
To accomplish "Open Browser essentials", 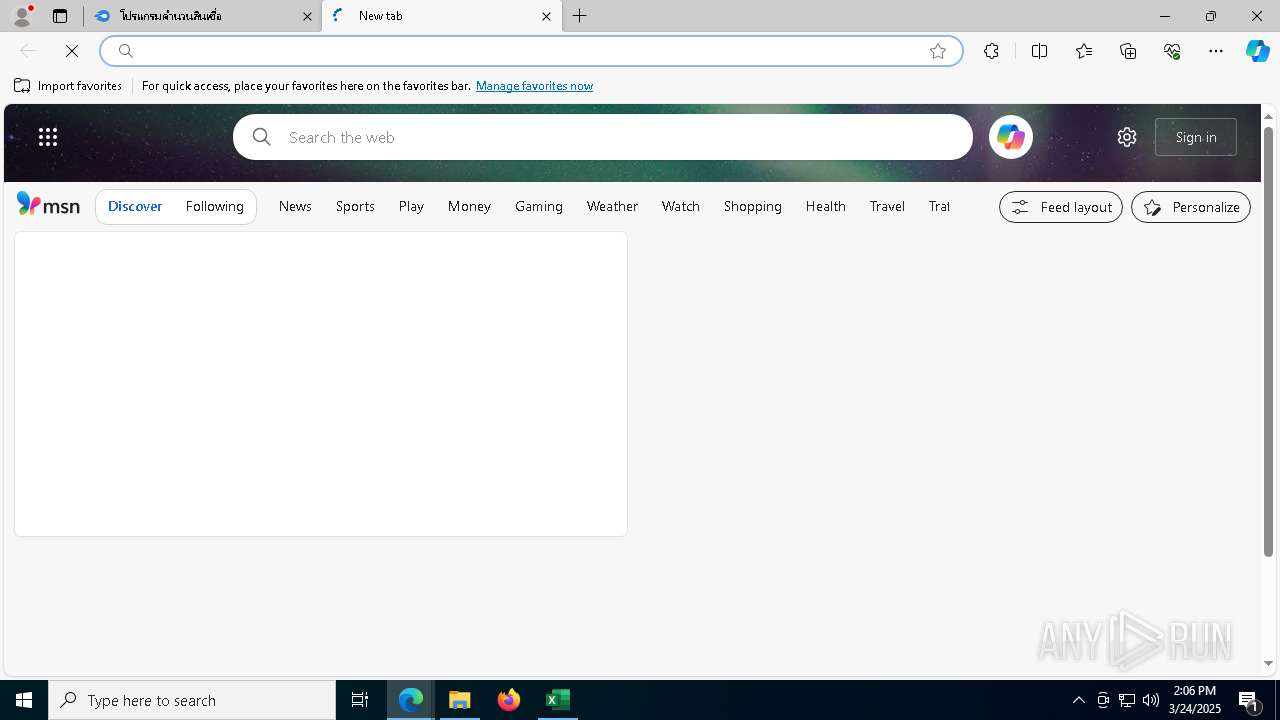I will point(1172,51).
